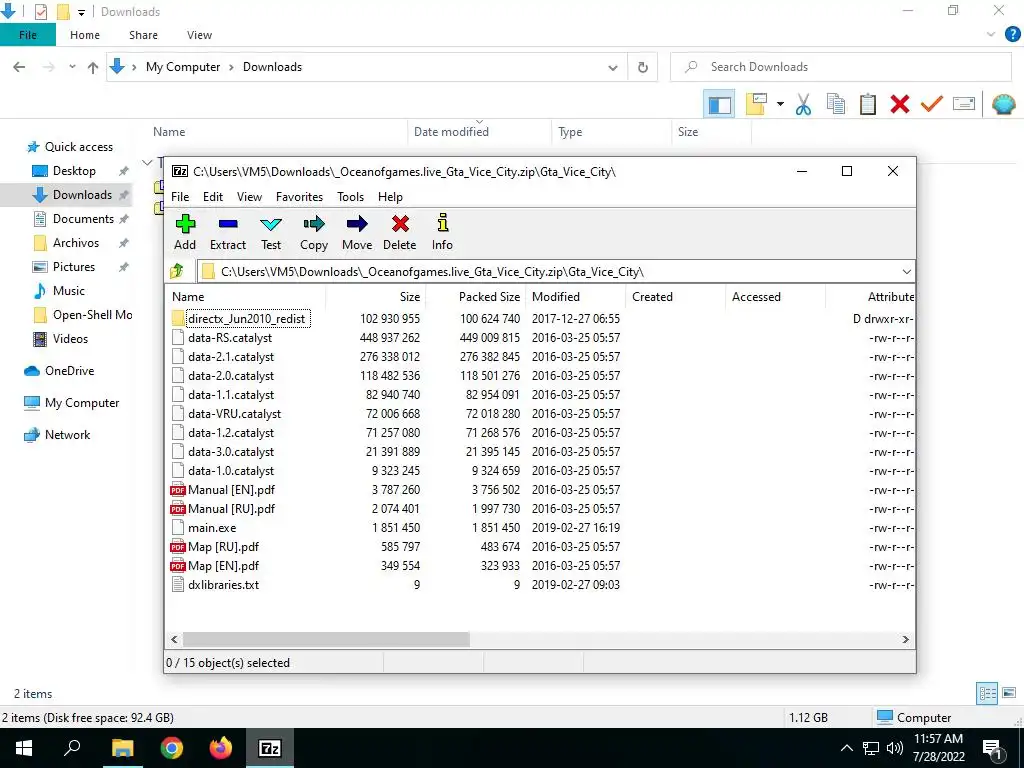Click the Explorer Help question mark icon

1012,34
